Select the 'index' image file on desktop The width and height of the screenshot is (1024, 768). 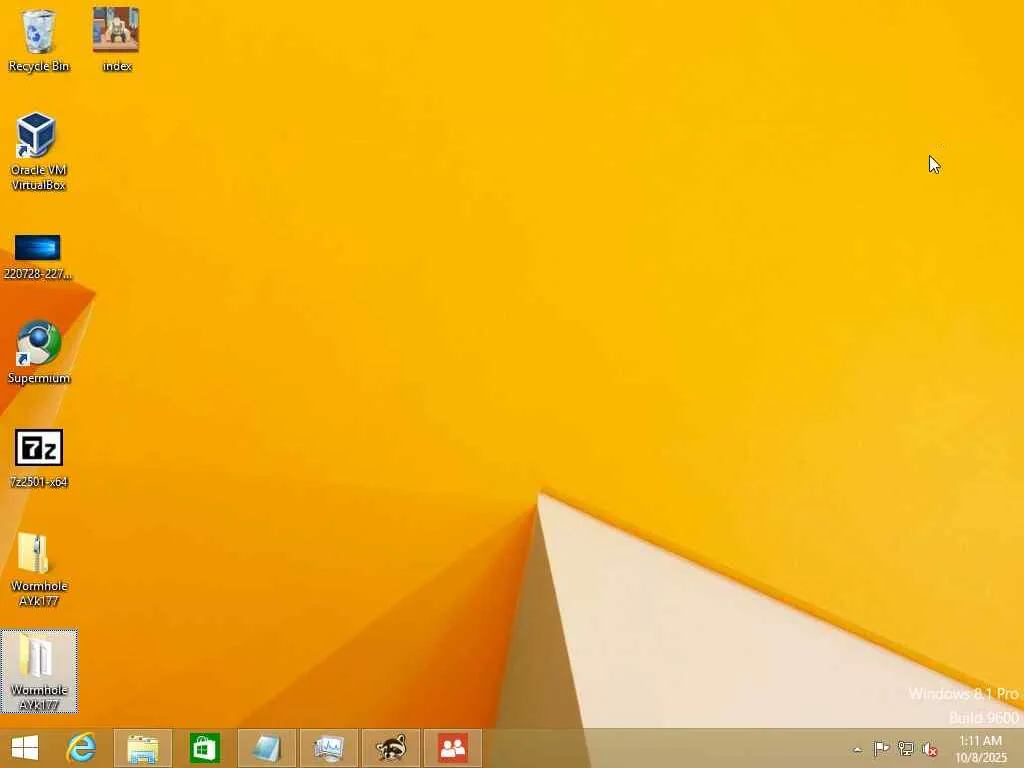click(x=116, y=39)
